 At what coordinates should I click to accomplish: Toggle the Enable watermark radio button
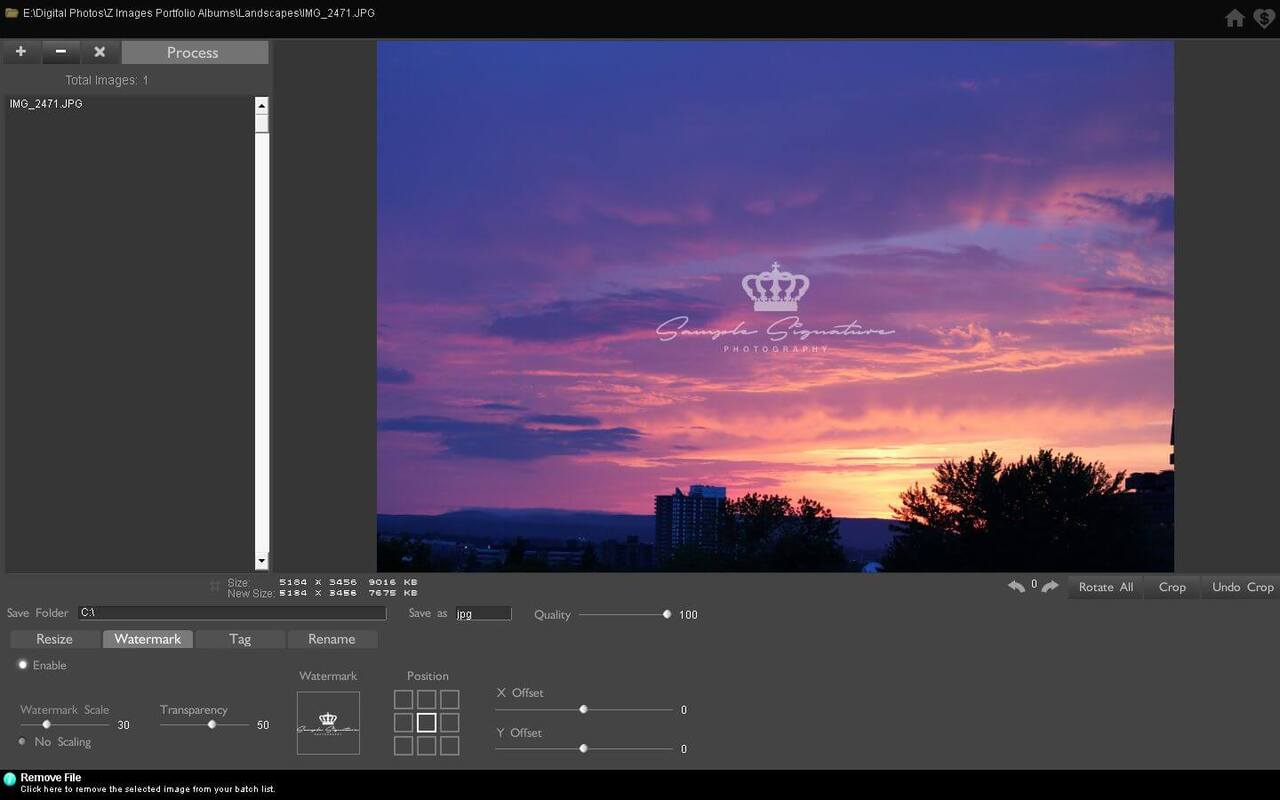22,664
